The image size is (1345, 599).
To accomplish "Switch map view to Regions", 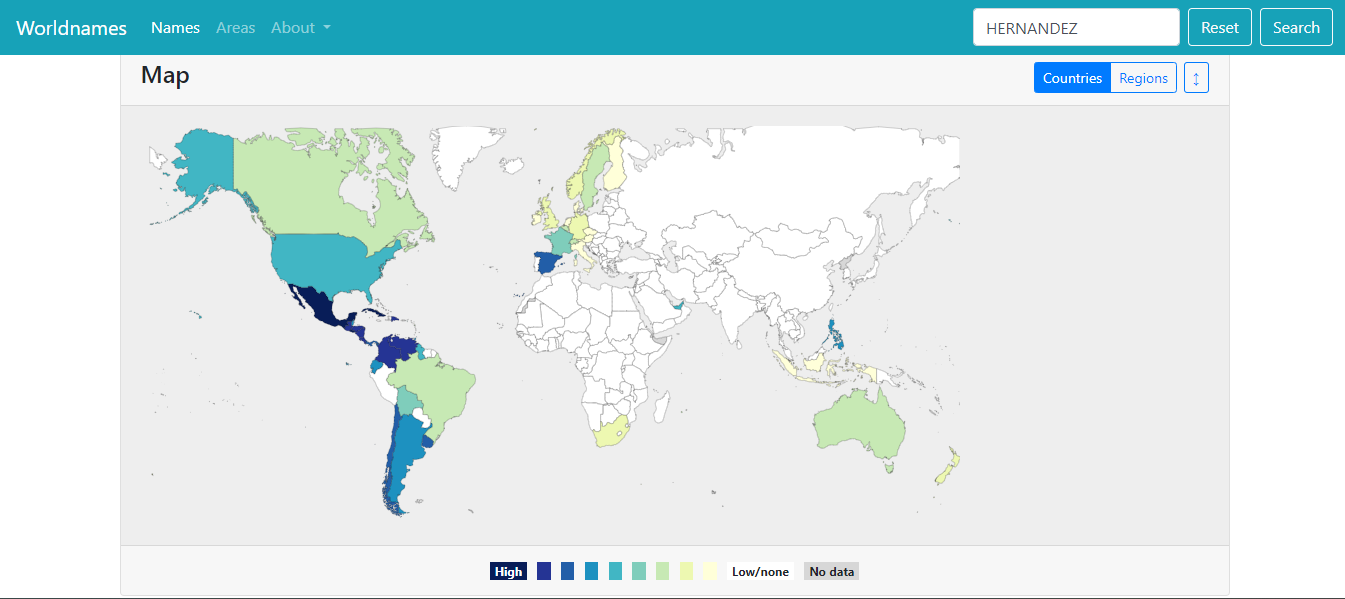I will (1143, 78).
